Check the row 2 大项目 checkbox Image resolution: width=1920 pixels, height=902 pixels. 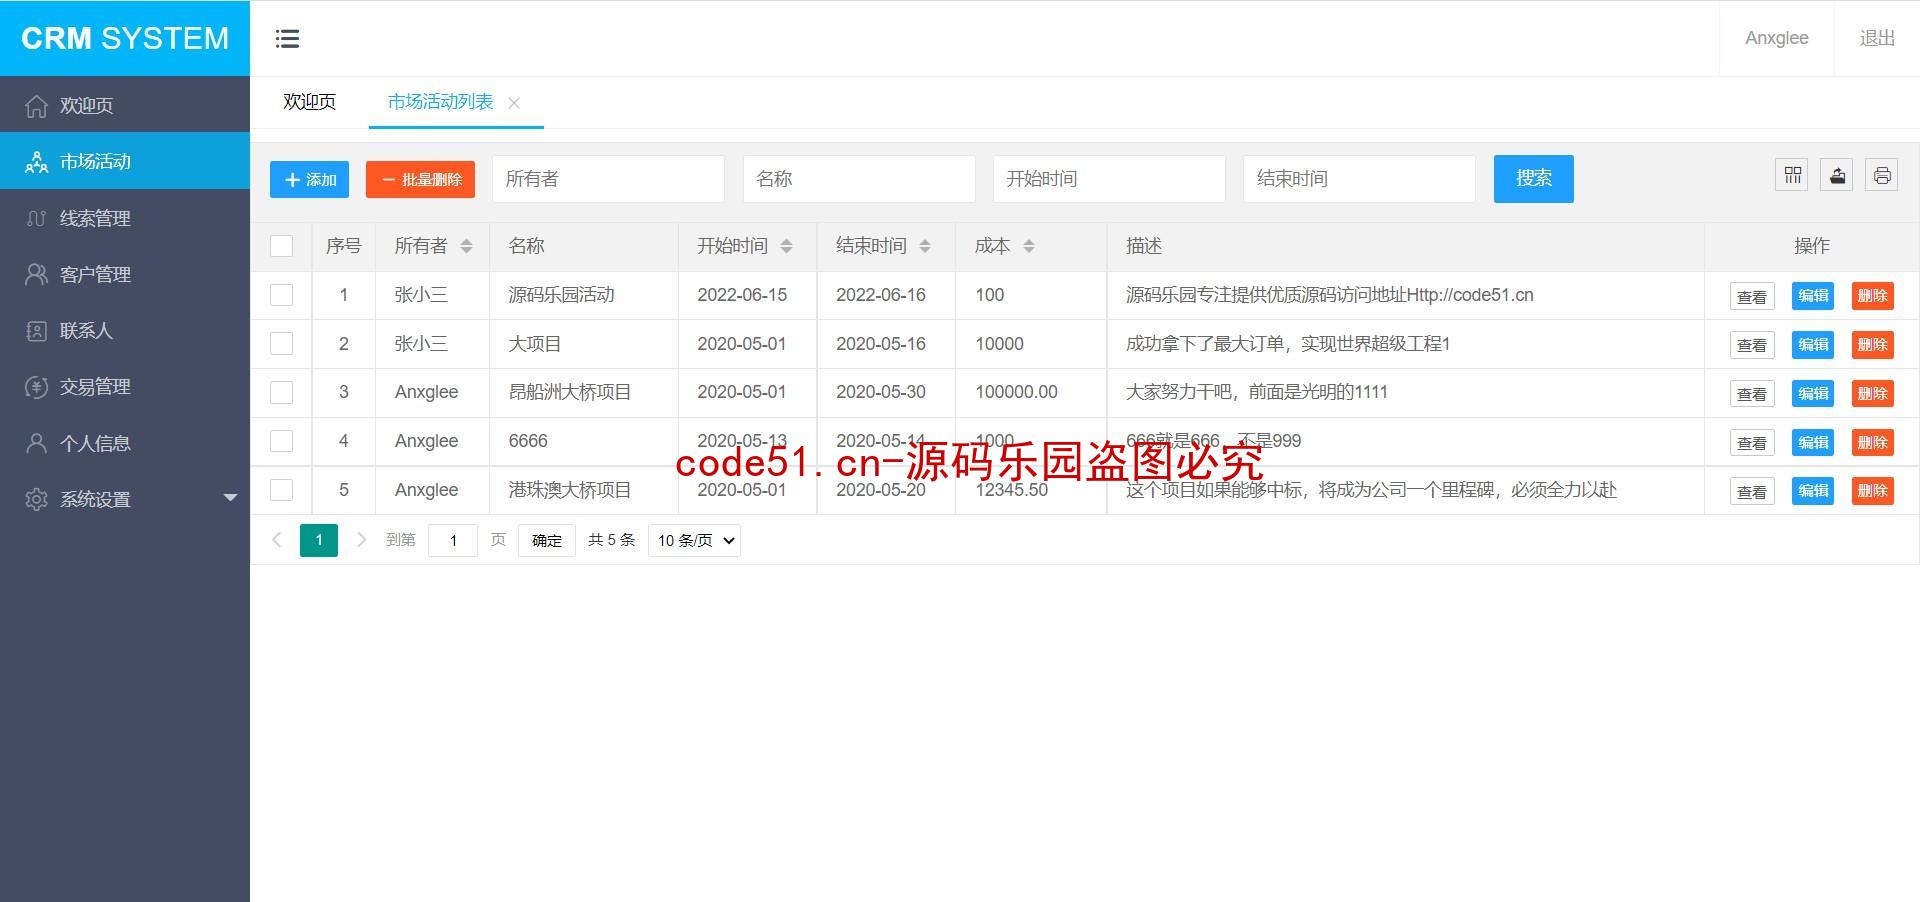(x=282, y=344)
